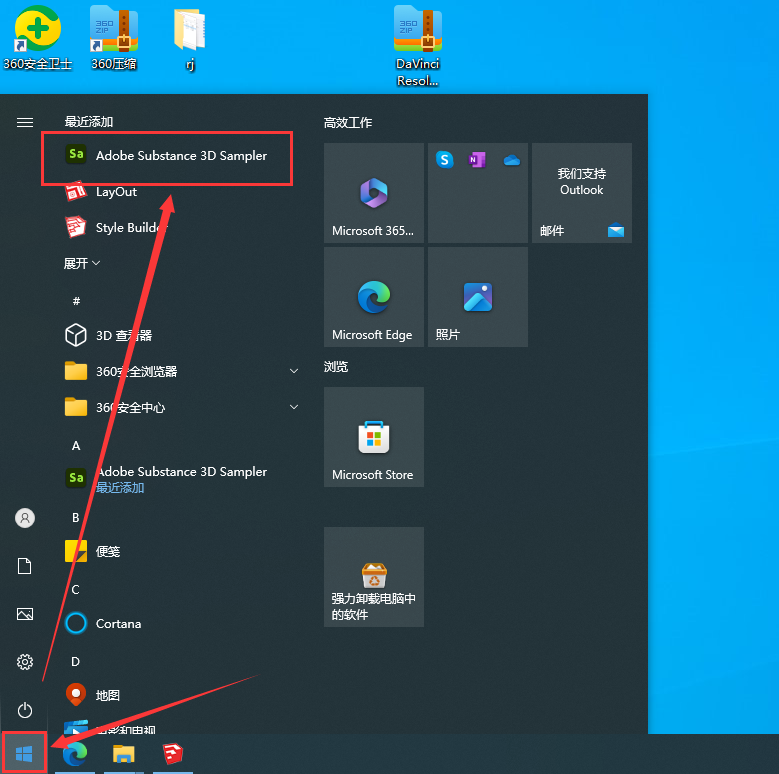Expand the 展开 recently added list
The height and width of the screenshot is (774, 779).
click(x=82, y=263)
